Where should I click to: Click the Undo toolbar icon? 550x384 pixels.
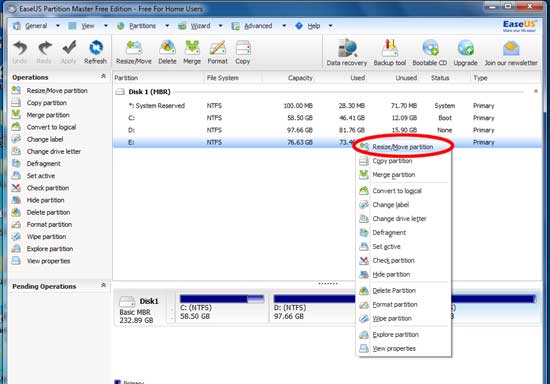pos(20,52)
